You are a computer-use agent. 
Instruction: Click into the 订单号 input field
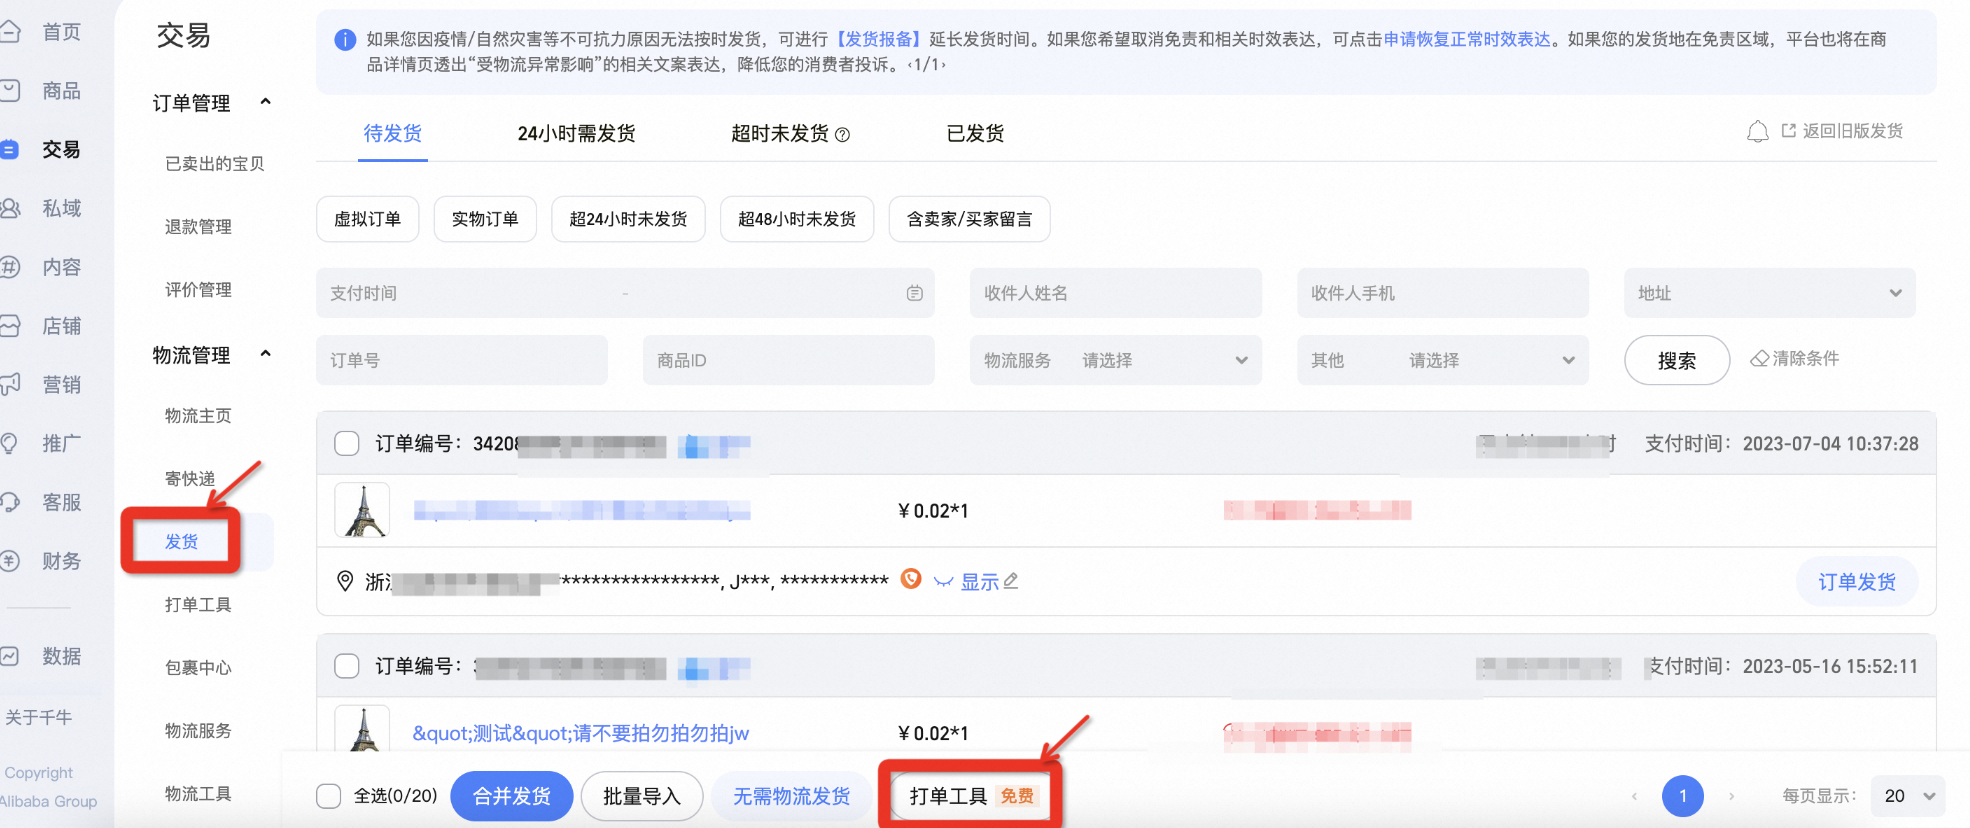coord(461,360)
